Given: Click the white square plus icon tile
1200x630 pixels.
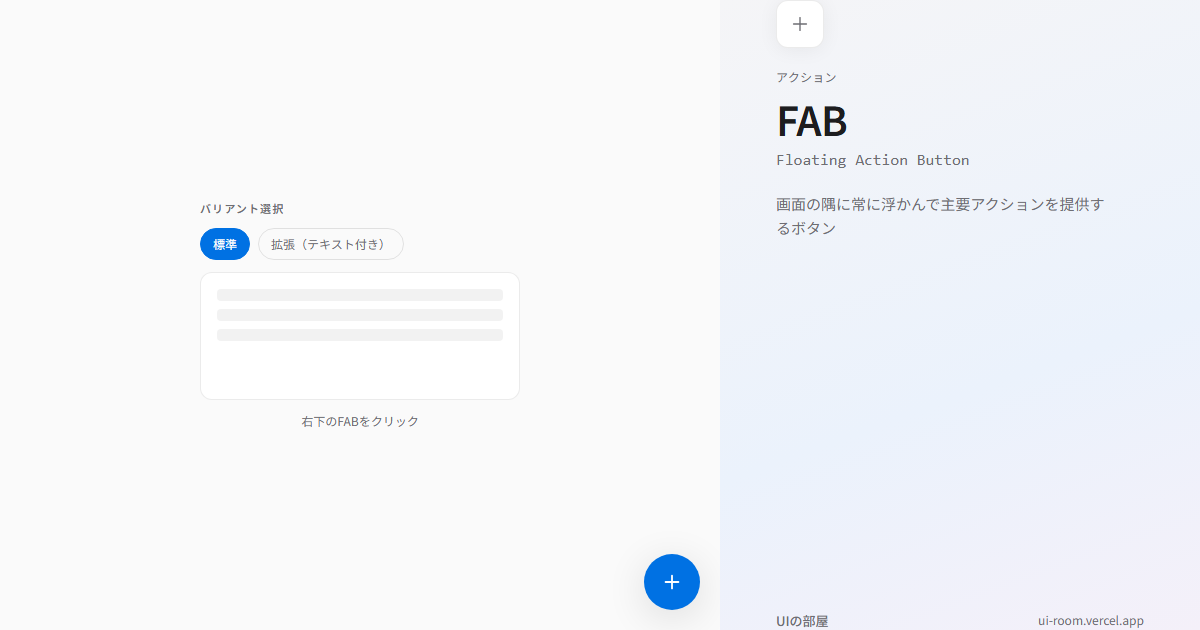Looking at the screenshot, I should click(x=800, y=24).
